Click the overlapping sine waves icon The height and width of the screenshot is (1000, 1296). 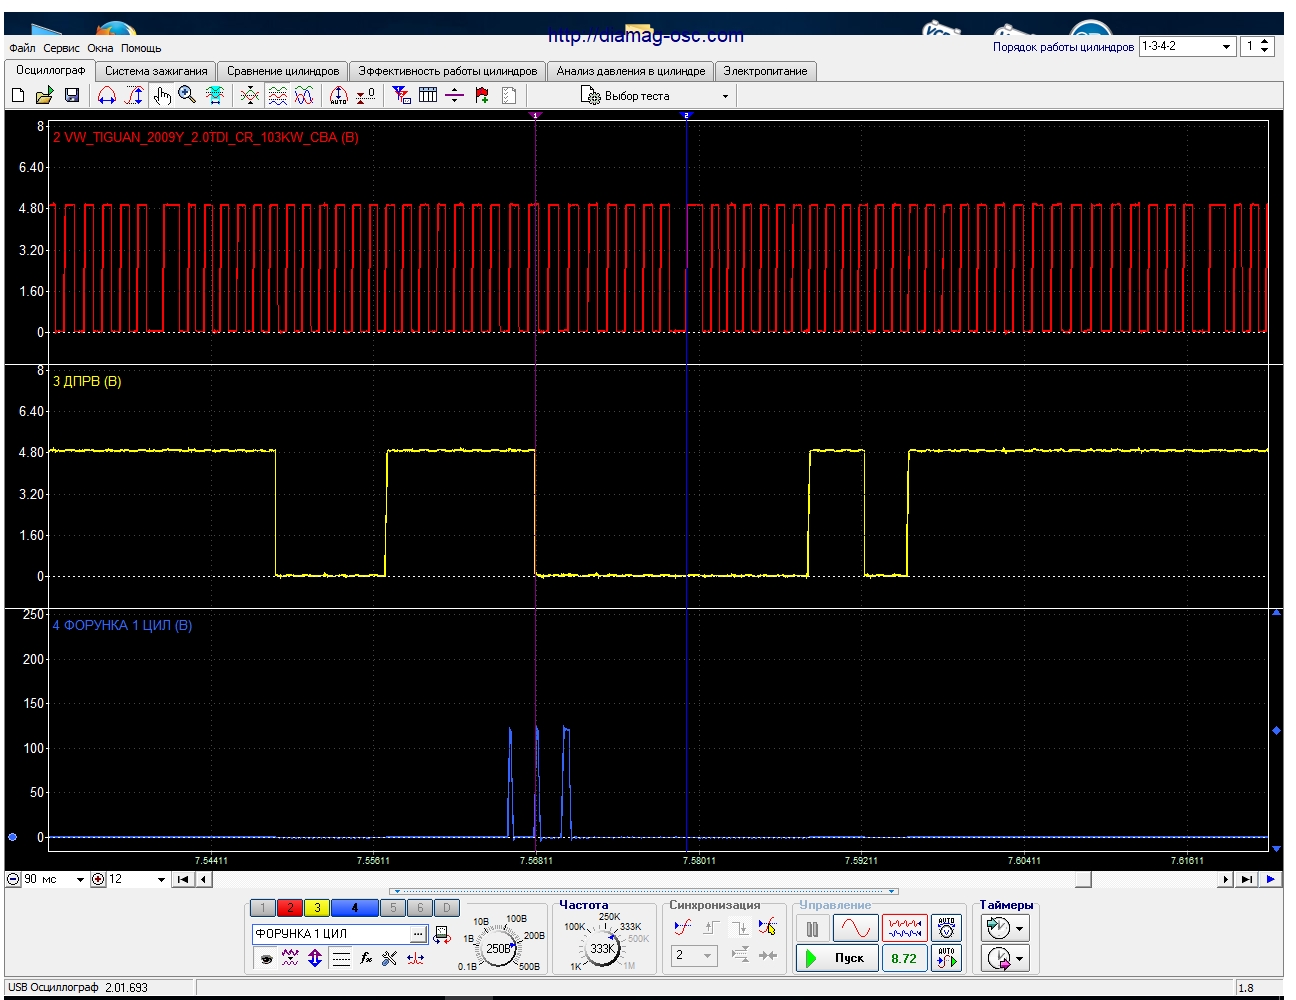click(x=305, y=95)
